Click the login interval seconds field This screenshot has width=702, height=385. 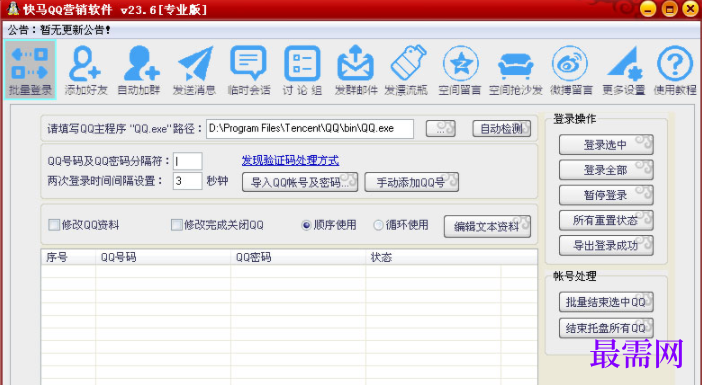pos(188,181)
